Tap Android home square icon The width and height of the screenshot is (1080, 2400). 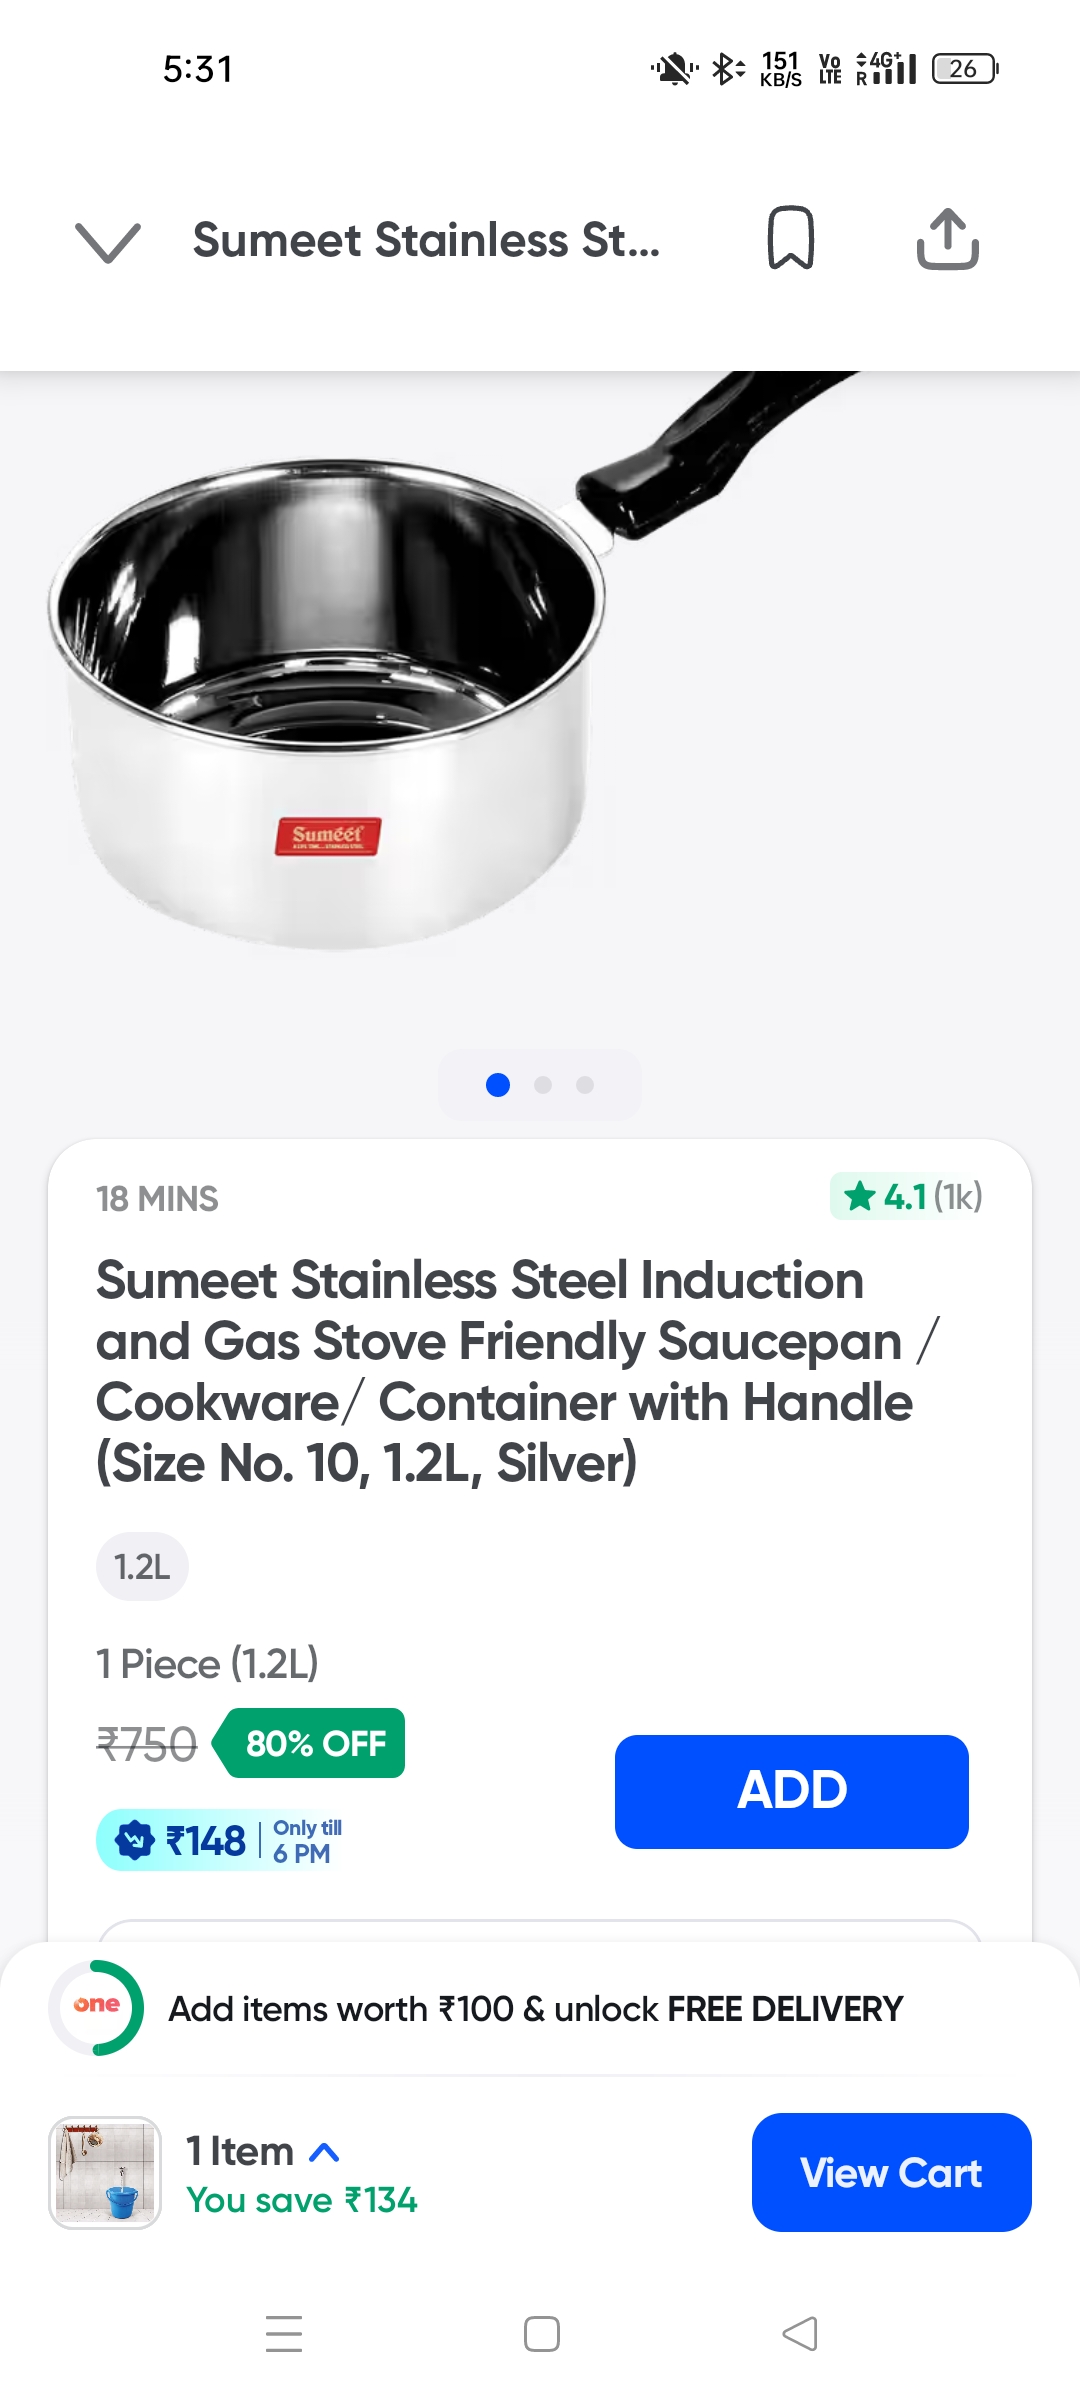click(x=541, y=2333)
